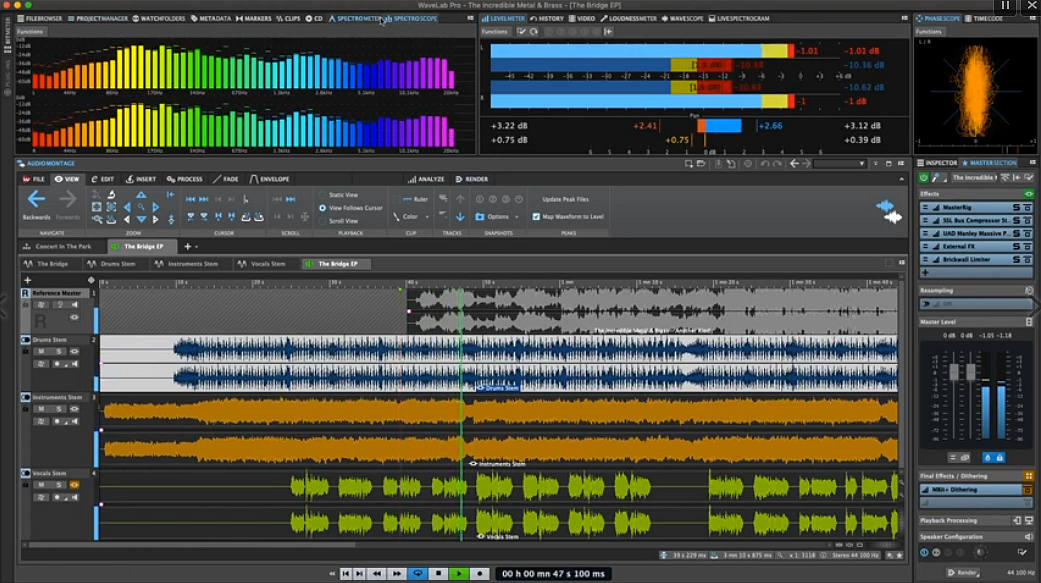The width and height of the screenshot is (1041, 583).
Task: Start playback with the green Play button
Action: click(x=459, y=574)
